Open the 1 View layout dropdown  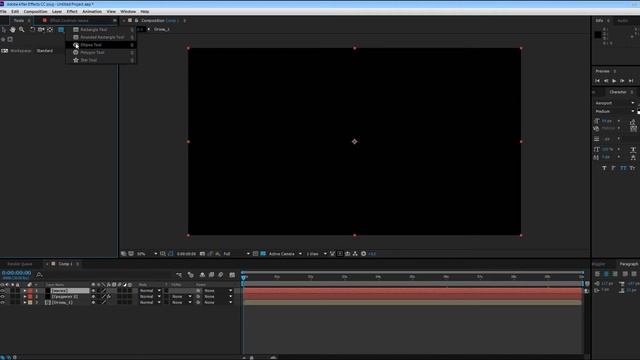pyautogui.click(x=317, y=254)
